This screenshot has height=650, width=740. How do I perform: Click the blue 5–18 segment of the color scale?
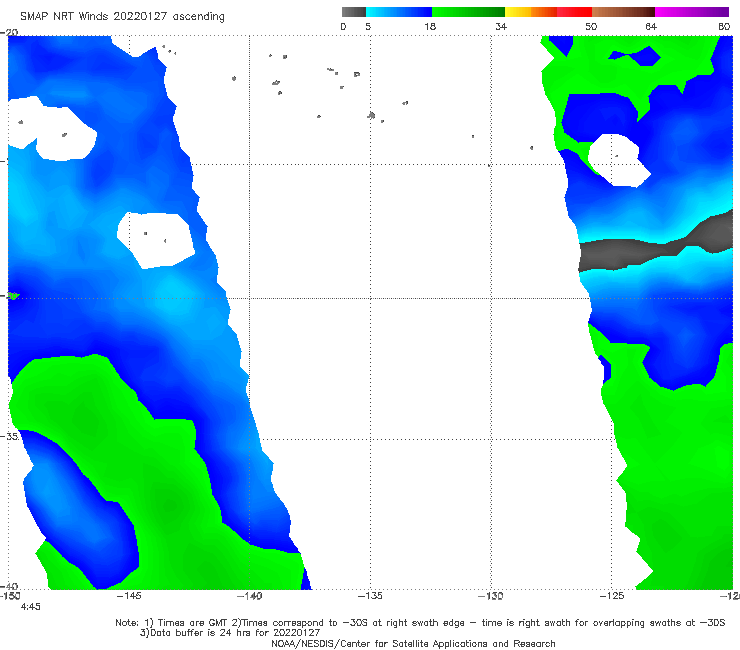[399, 12]
